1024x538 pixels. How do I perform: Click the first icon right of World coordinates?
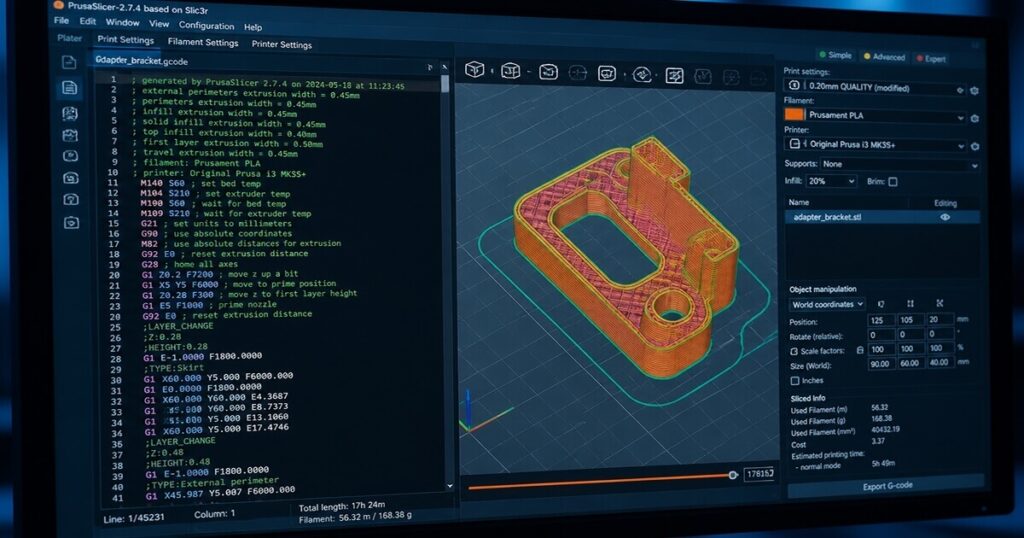click(x=881, y=304)
